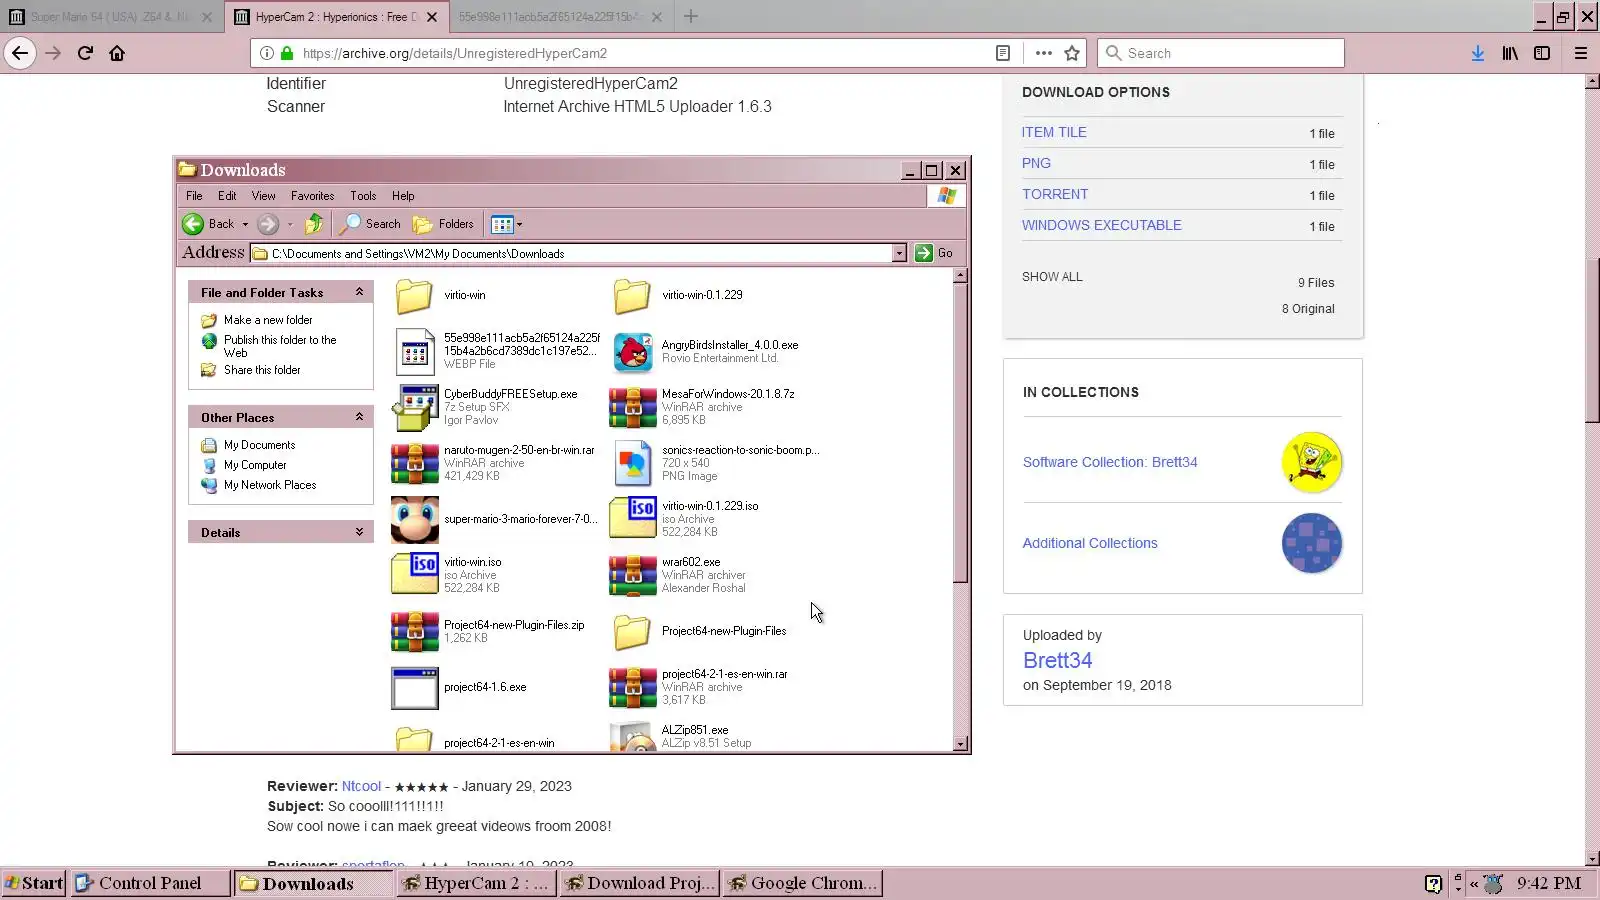Click SHOW ALL download files

(x=1052, y=277)
